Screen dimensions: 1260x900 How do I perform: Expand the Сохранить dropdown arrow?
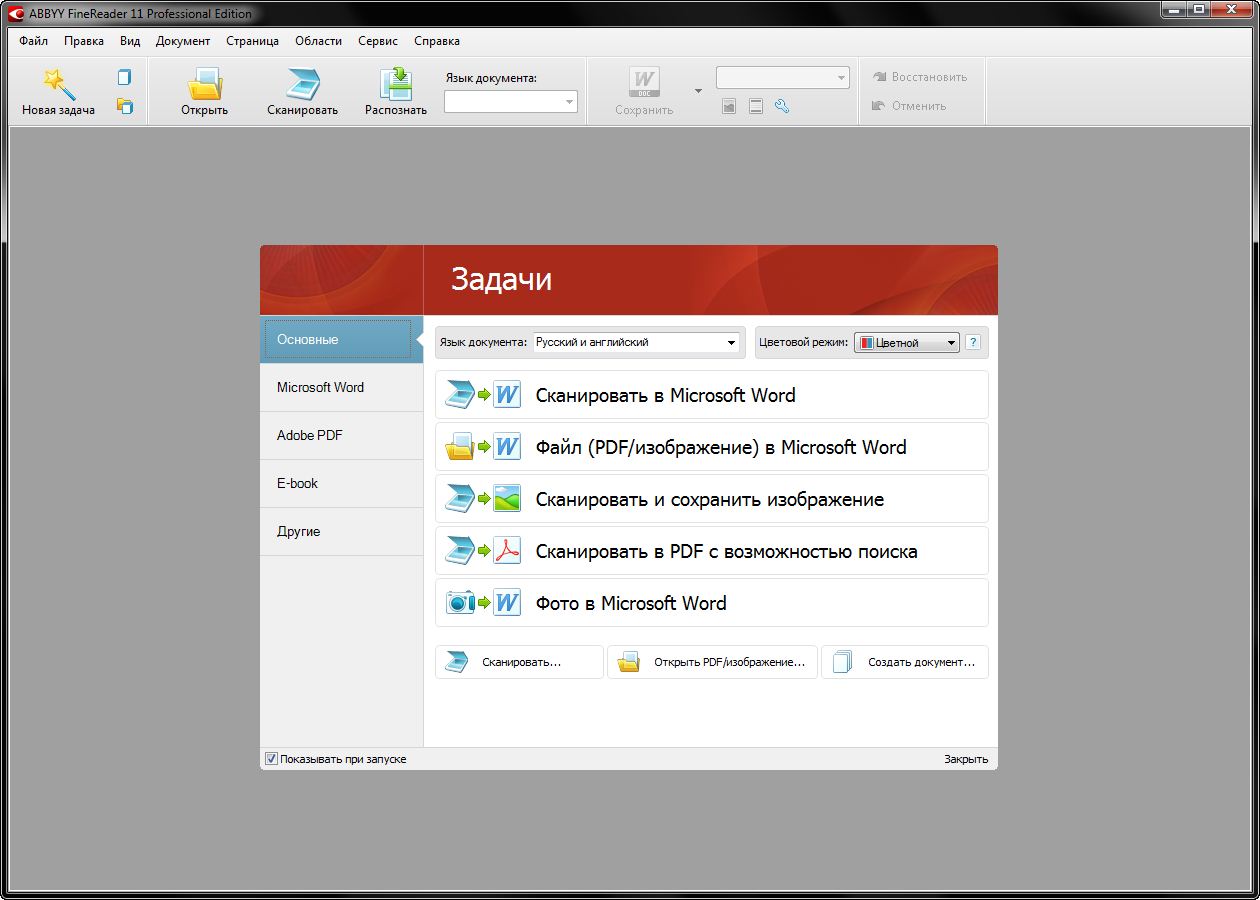698,91
